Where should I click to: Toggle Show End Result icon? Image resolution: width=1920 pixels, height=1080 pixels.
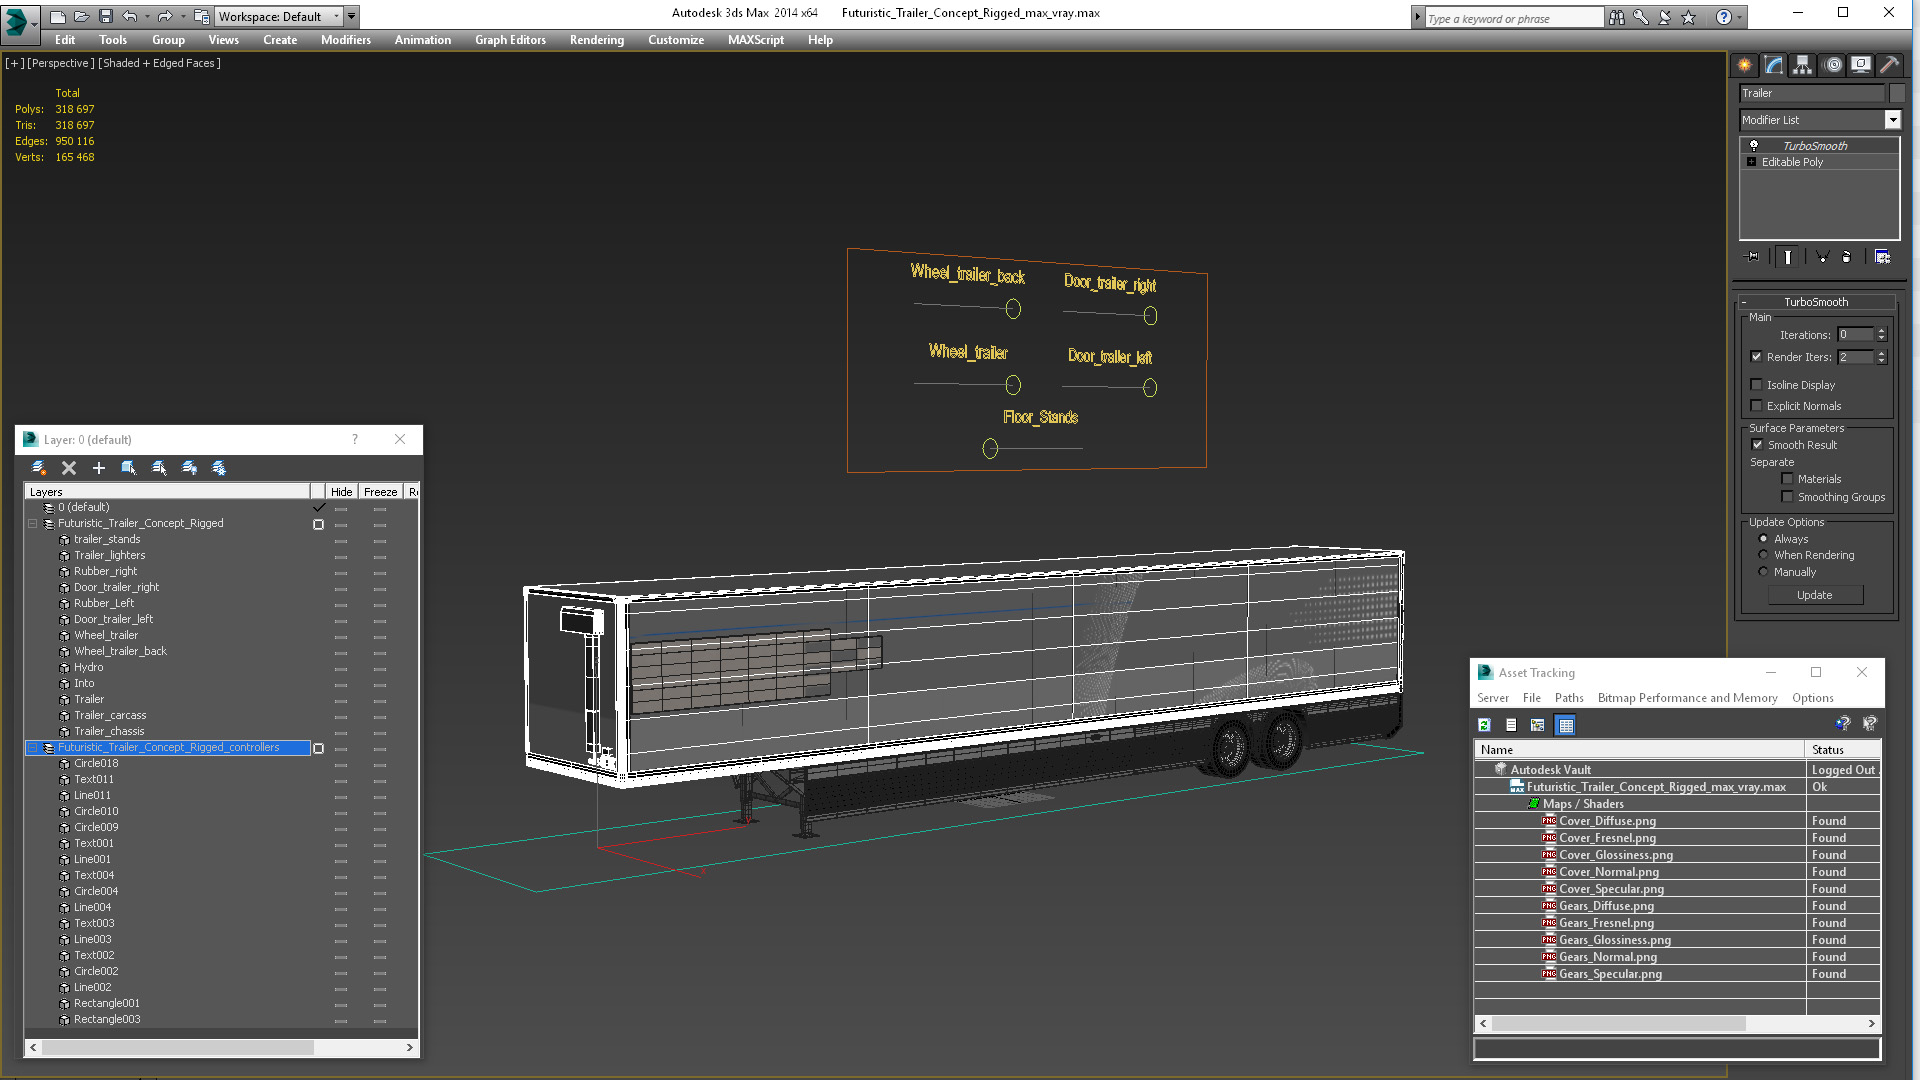pyautogui.click(x=1787, y=257)
